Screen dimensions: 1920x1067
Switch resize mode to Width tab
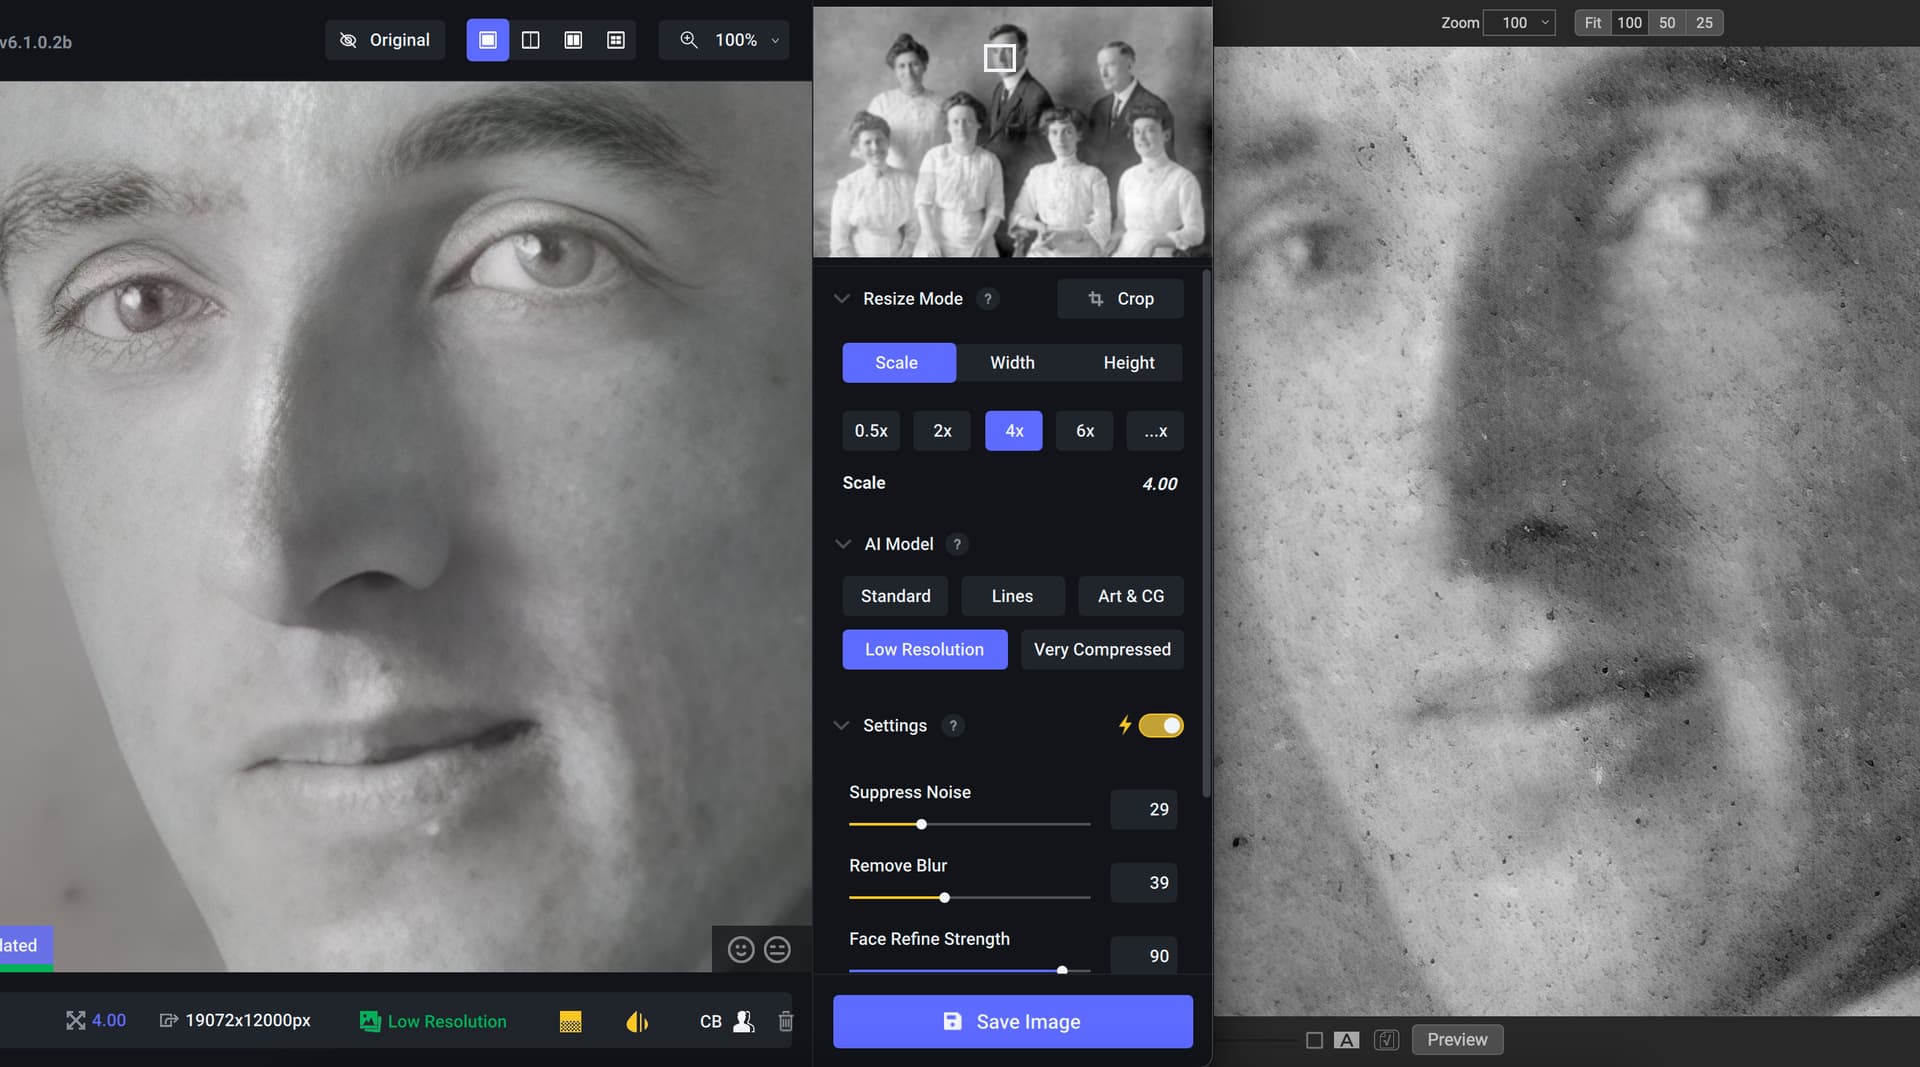pyautogui.click(x=1012, y=363)
